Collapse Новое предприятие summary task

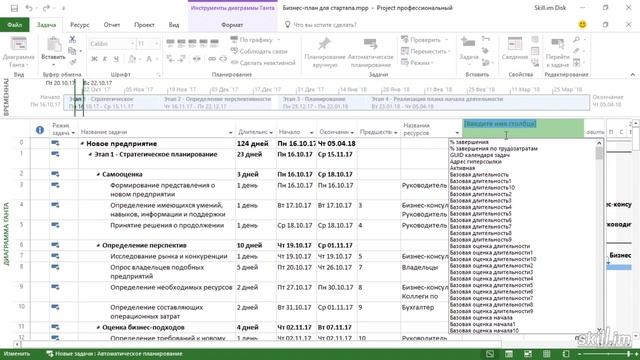pyautogui.click(x=82, y=144)
